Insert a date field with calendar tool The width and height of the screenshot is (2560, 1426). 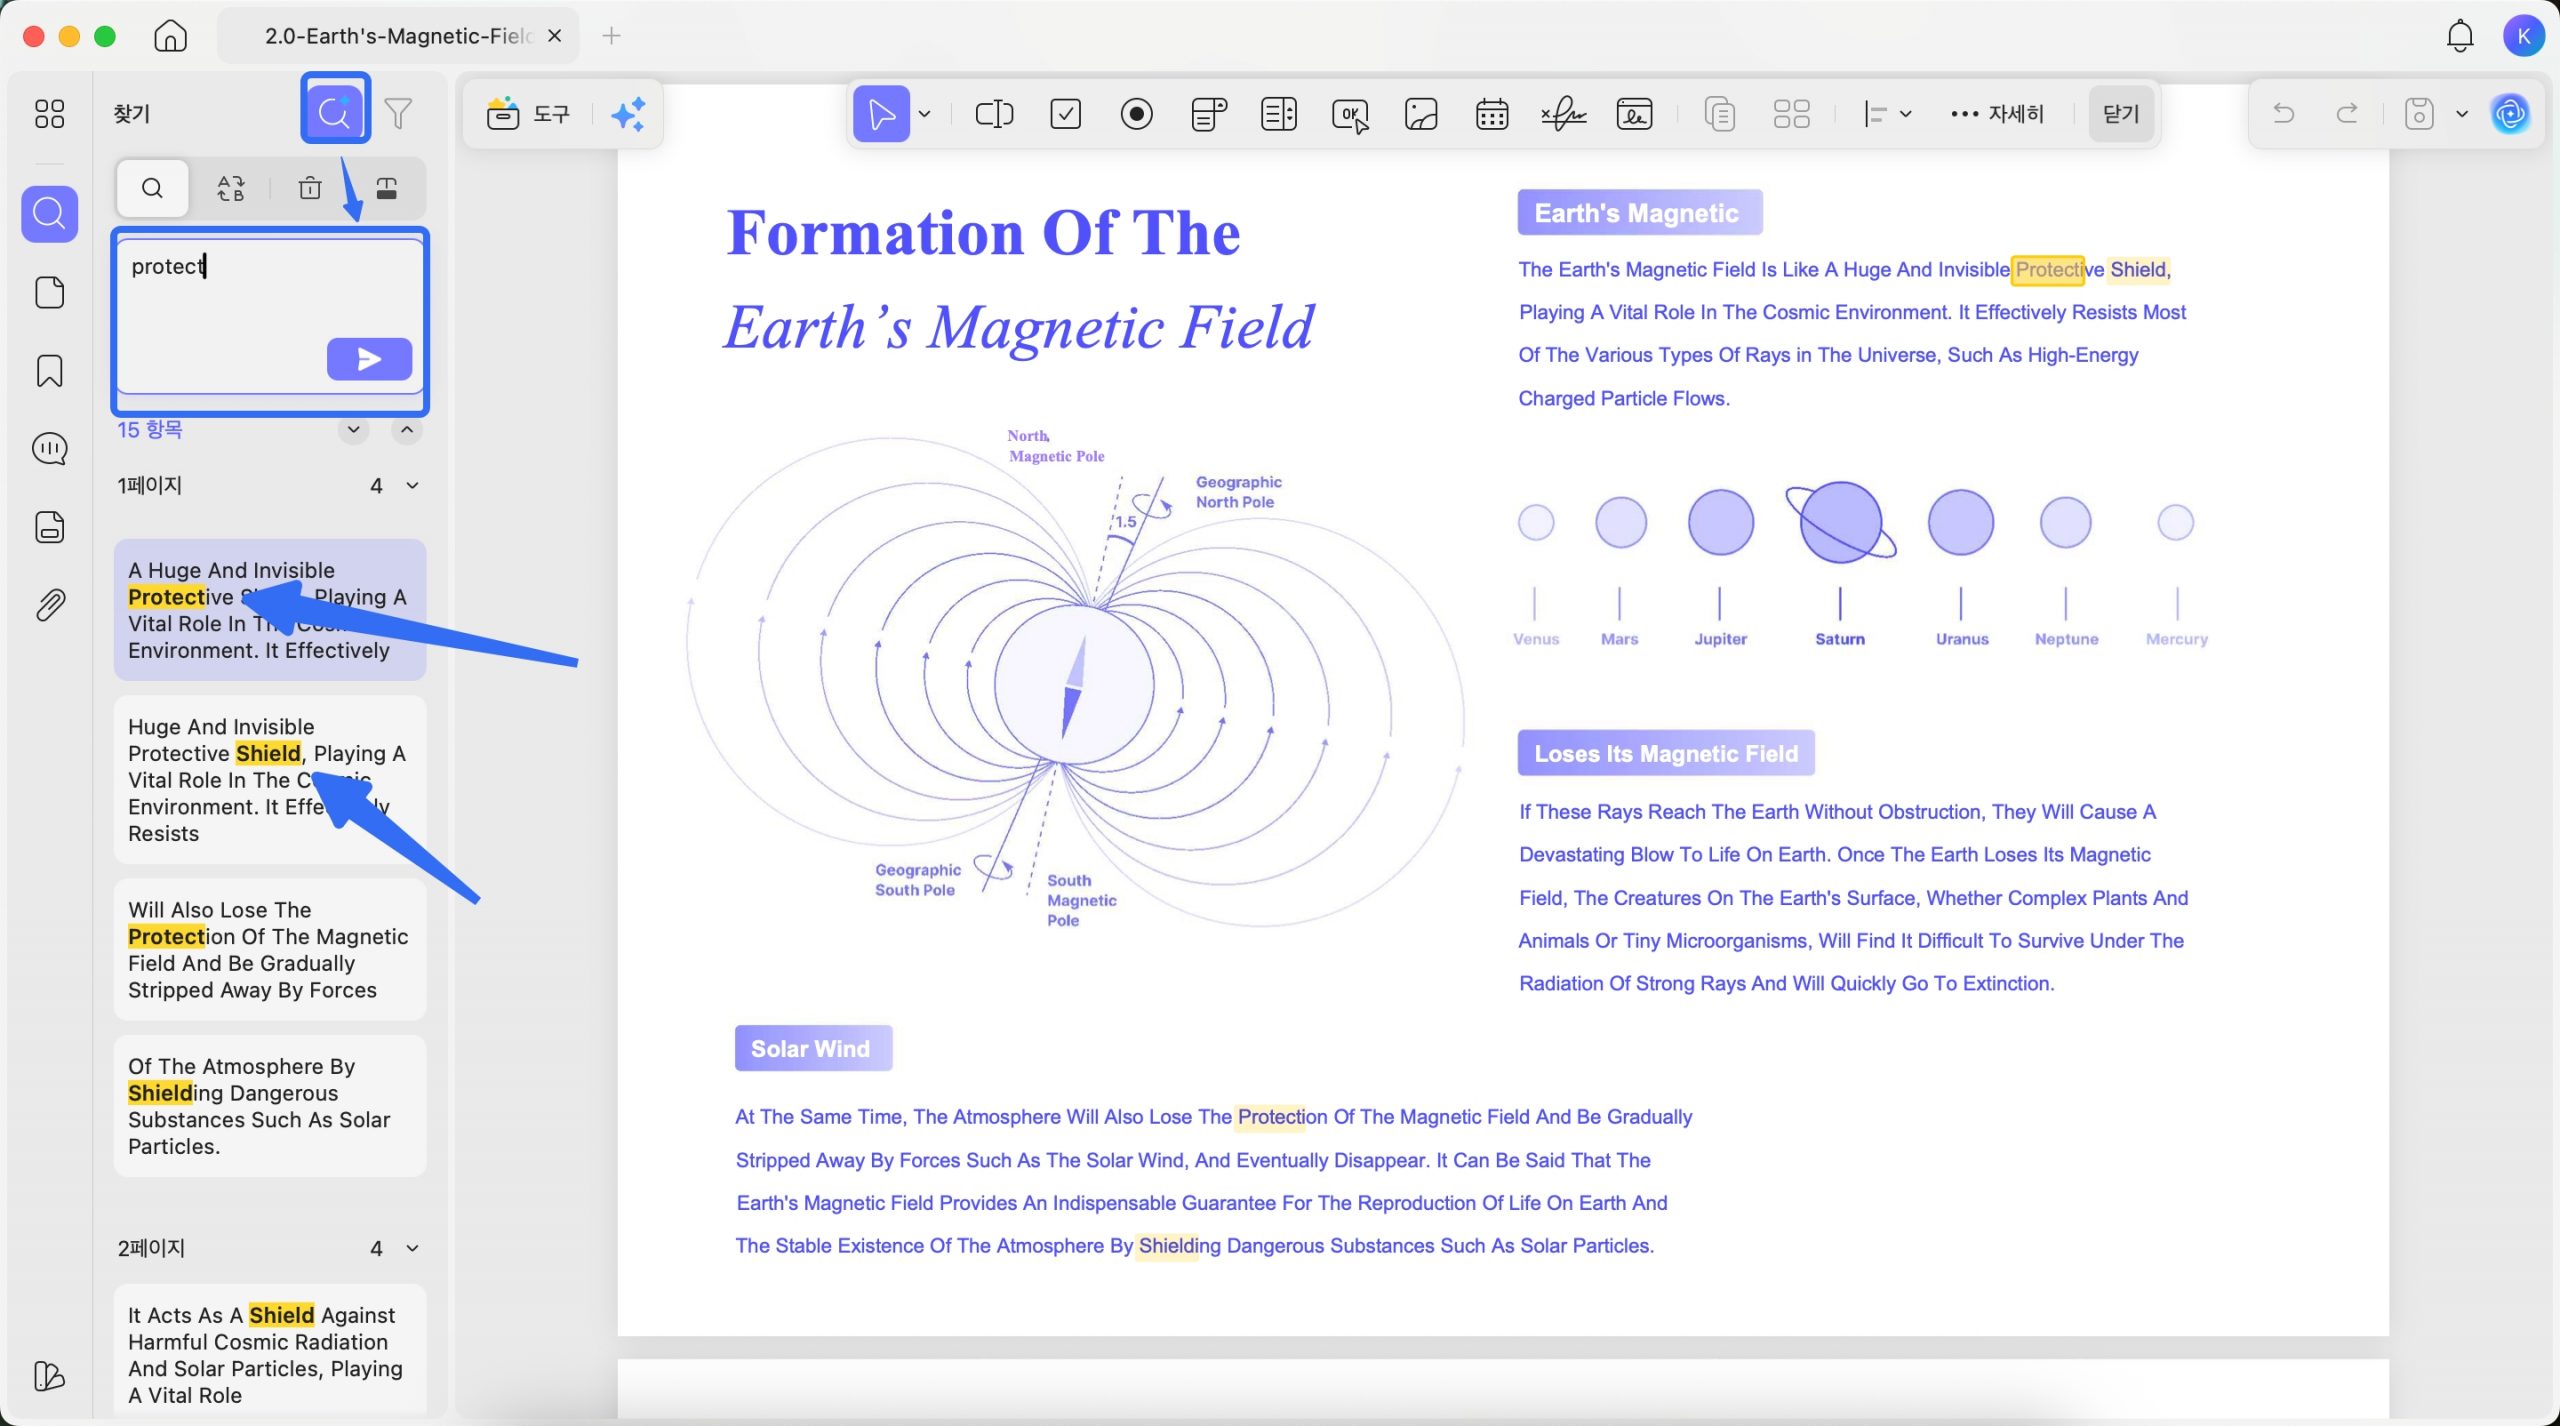[1491, 114]
